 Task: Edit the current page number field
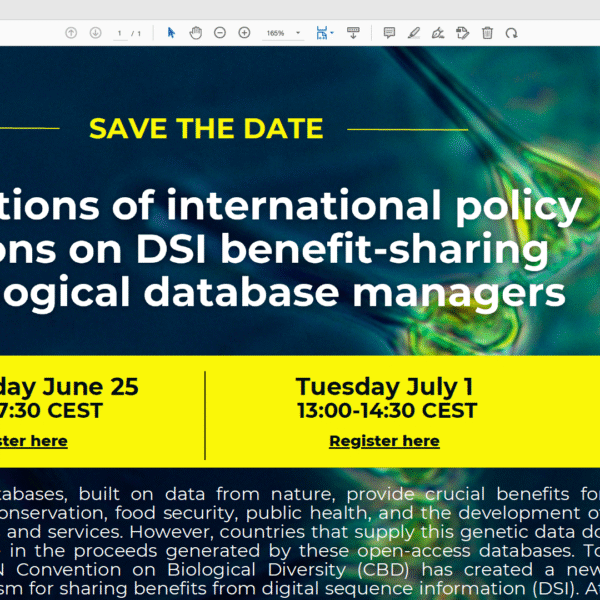click(x=120, y=33)
